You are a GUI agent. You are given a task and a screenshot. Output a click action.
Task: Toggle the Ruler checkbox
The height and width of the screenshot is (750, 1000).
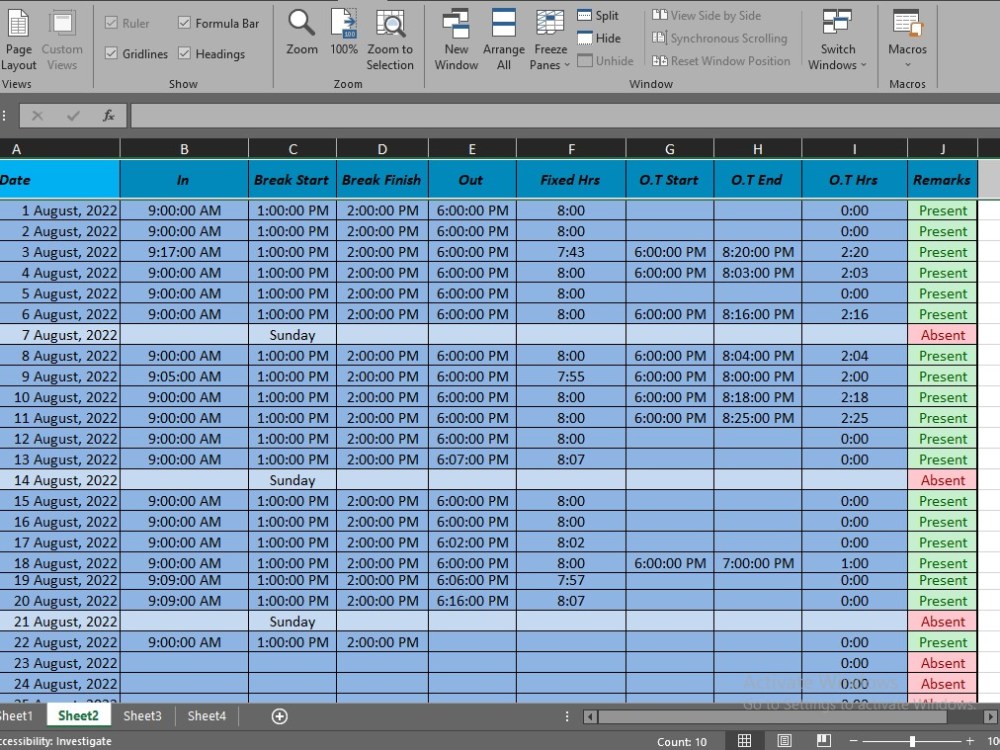point(111,23)
